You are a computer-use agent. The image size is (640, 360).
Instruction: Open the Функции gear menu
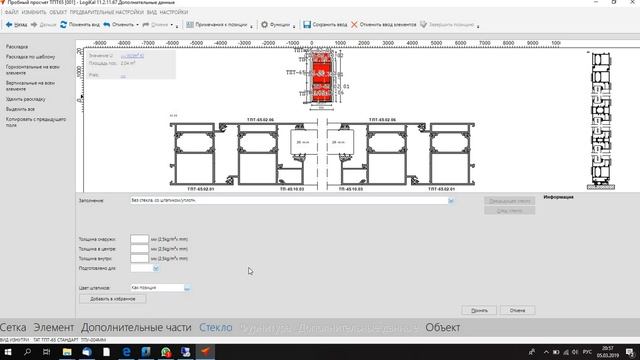click(x=275, y=24)
